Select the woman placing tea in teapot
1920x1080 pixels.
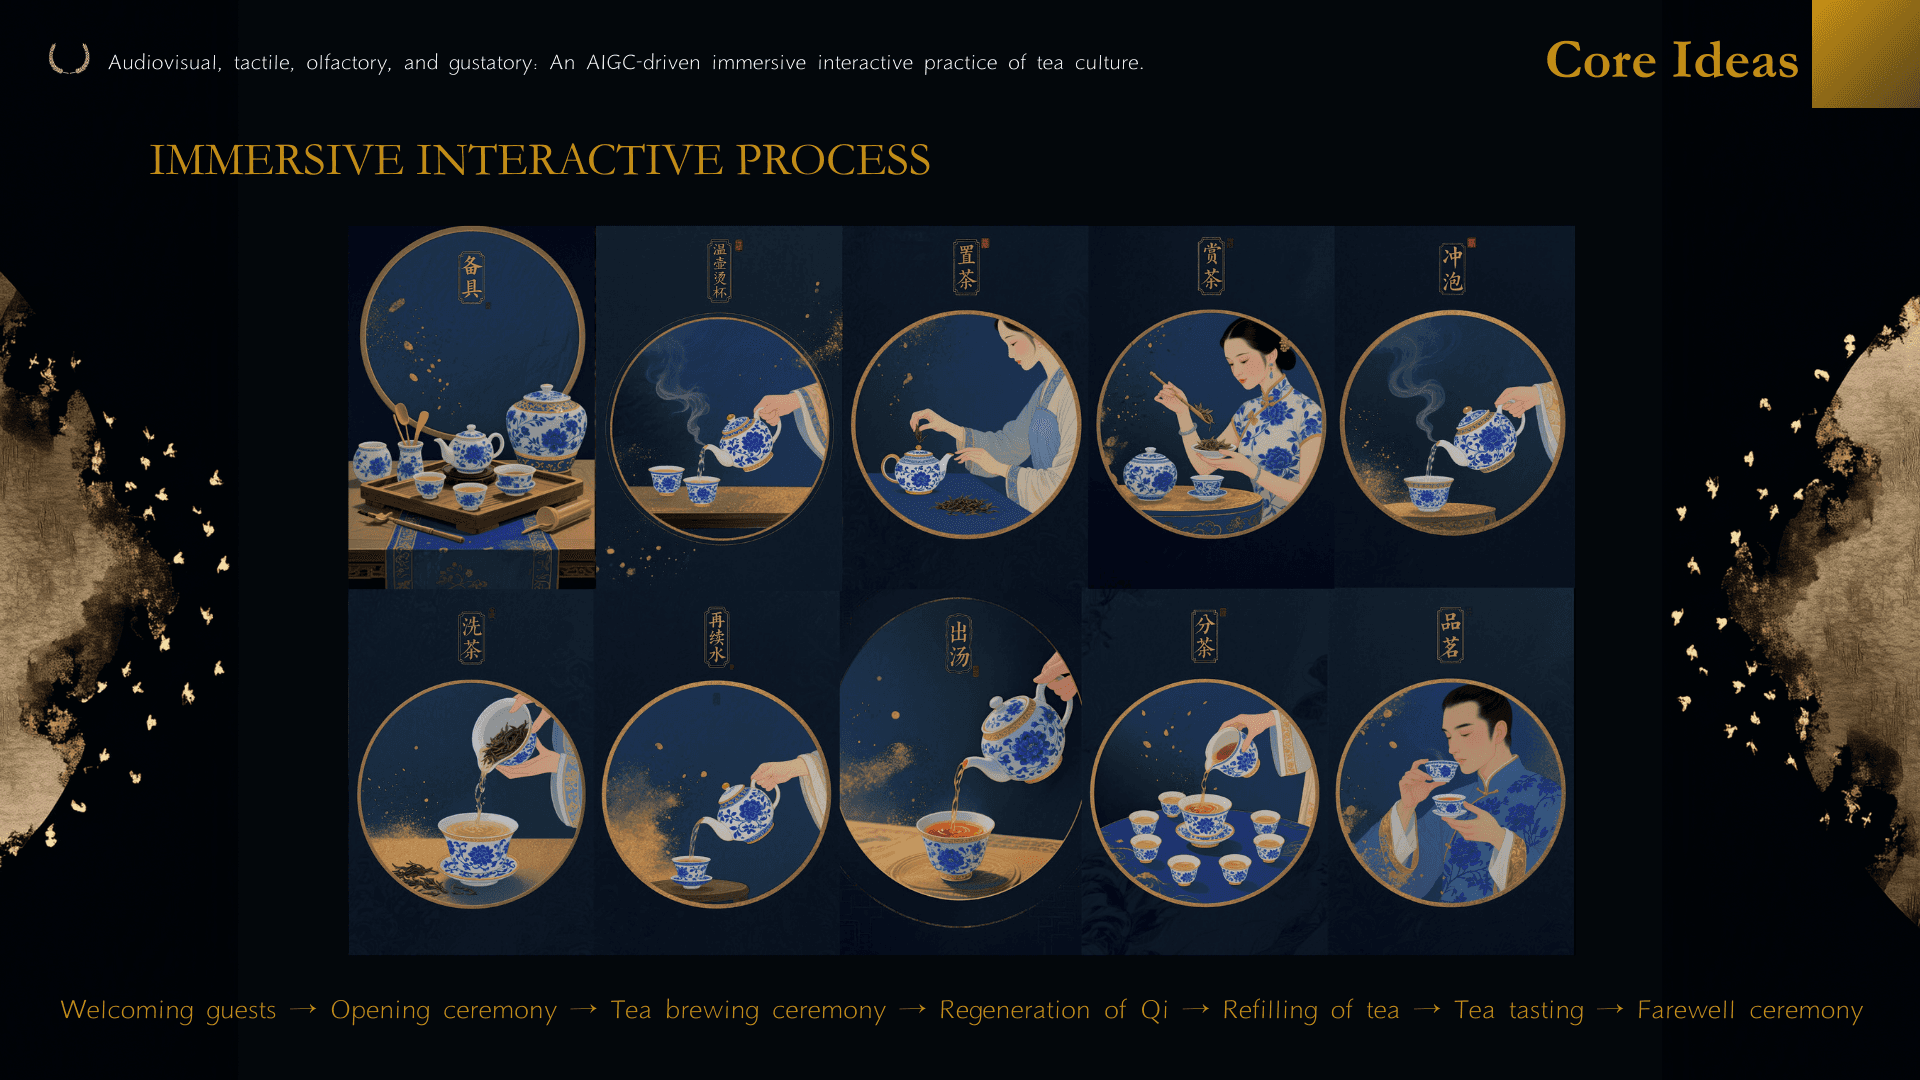point(965,407)
